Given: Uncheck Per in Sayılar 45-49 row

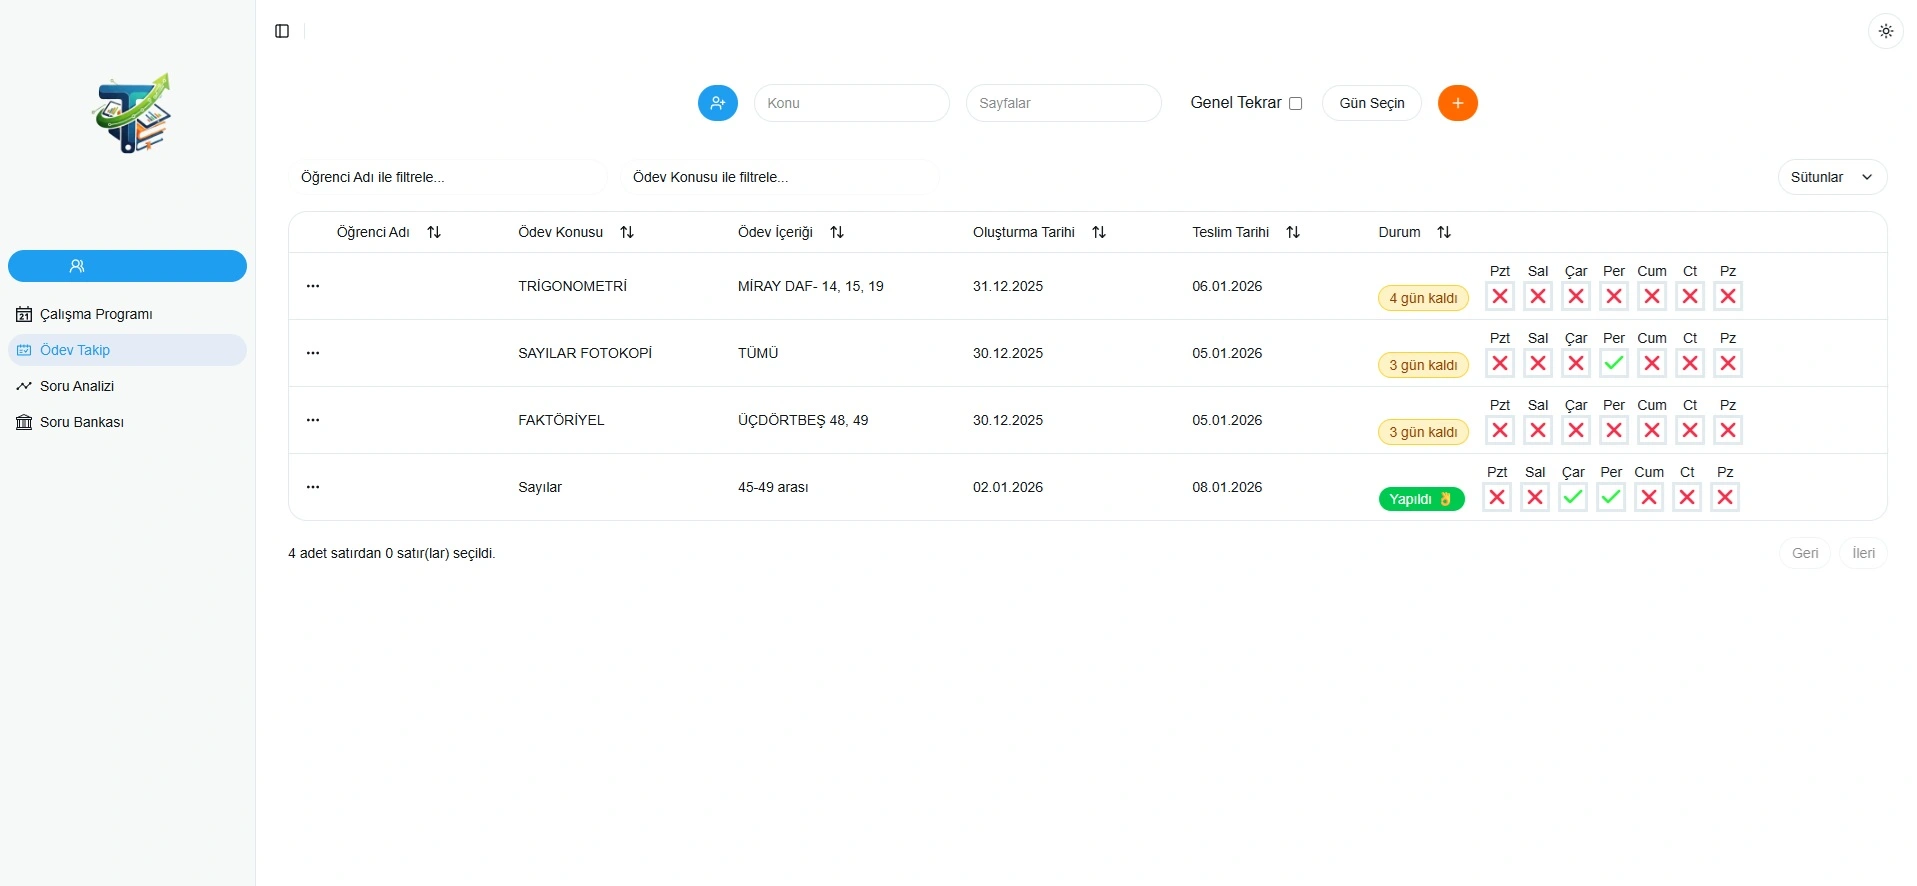Looking at the screenshot, I should point(1611,497).
